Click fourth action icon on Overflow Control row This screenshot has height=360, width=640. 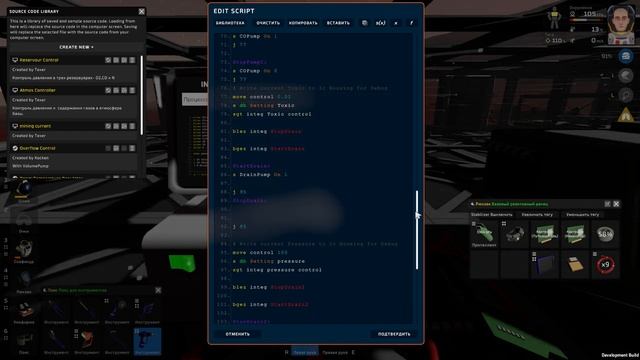(x=132, y=148)
